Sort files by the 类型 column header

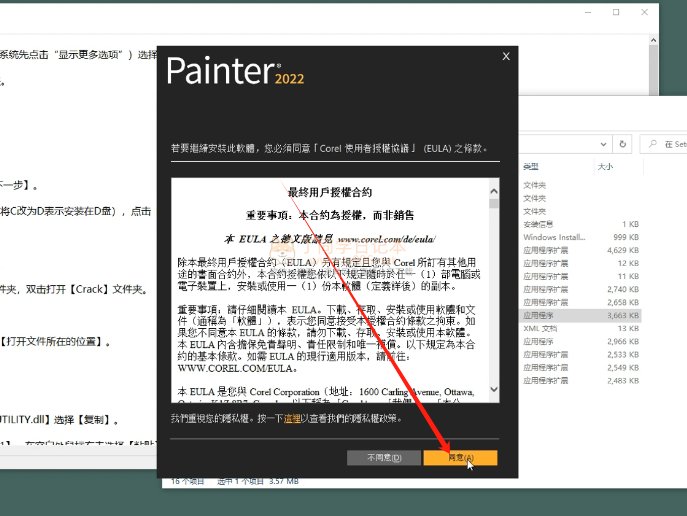(x=531, y=166)
